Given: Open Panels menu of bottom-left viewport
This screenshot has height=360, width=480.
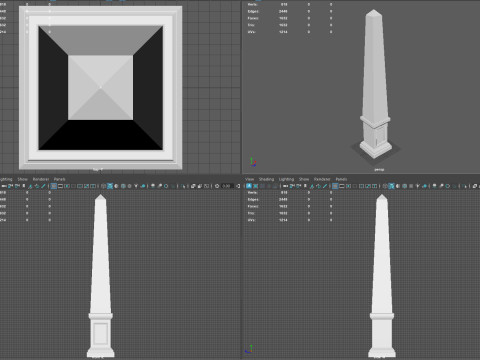Looking at the screenshot, I should [x=60, y=179].
